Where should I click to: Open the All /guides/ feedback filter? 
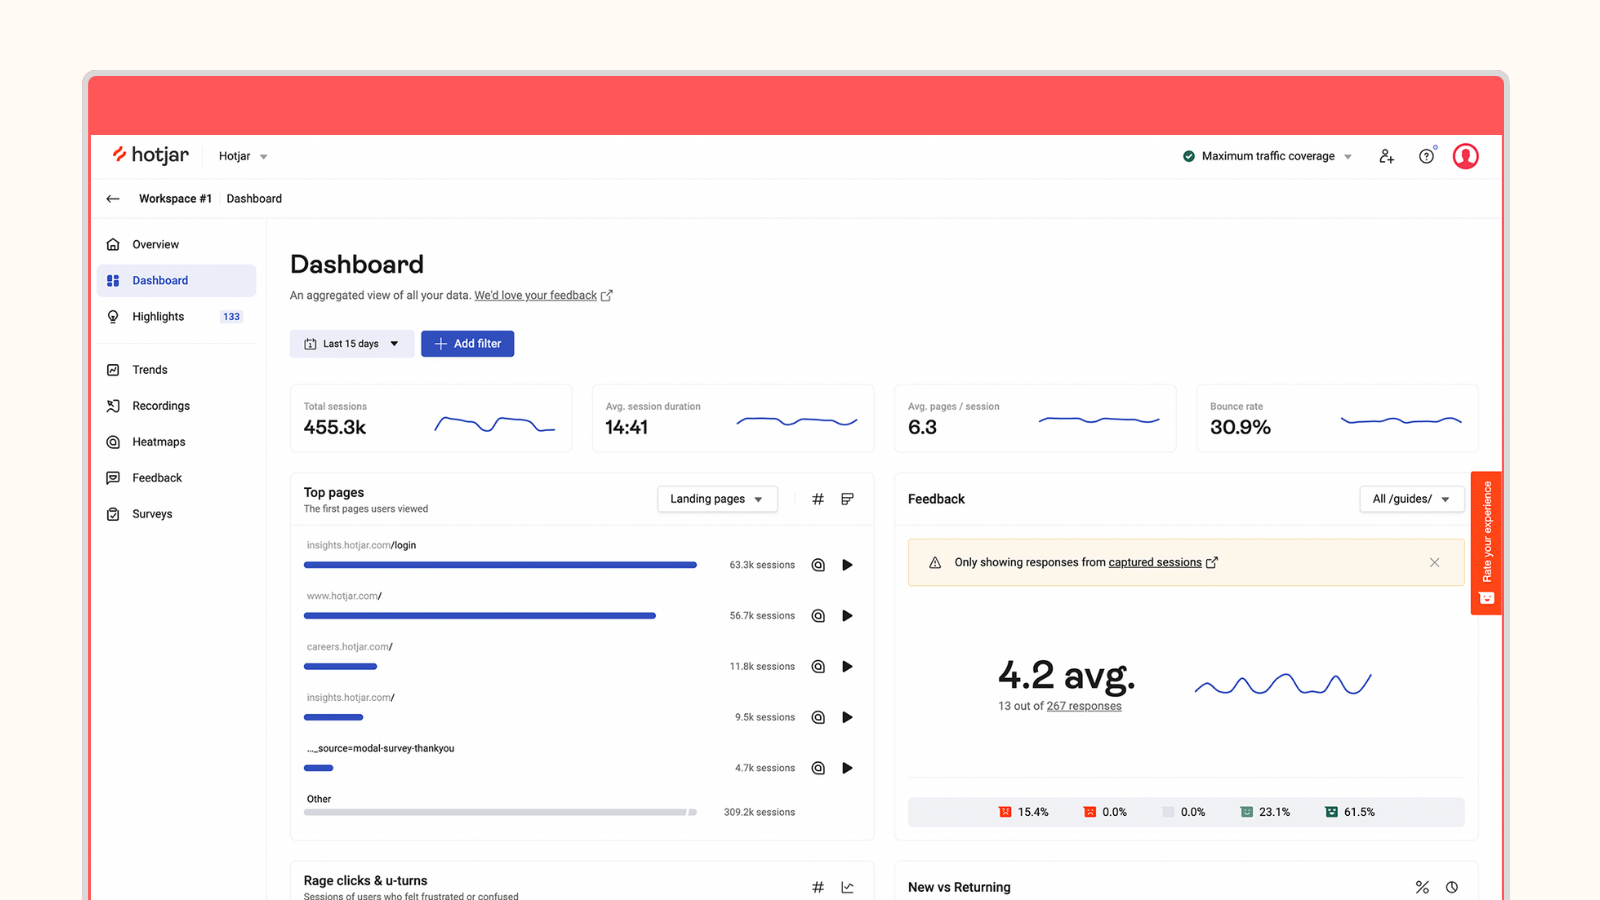[1411, 498]
